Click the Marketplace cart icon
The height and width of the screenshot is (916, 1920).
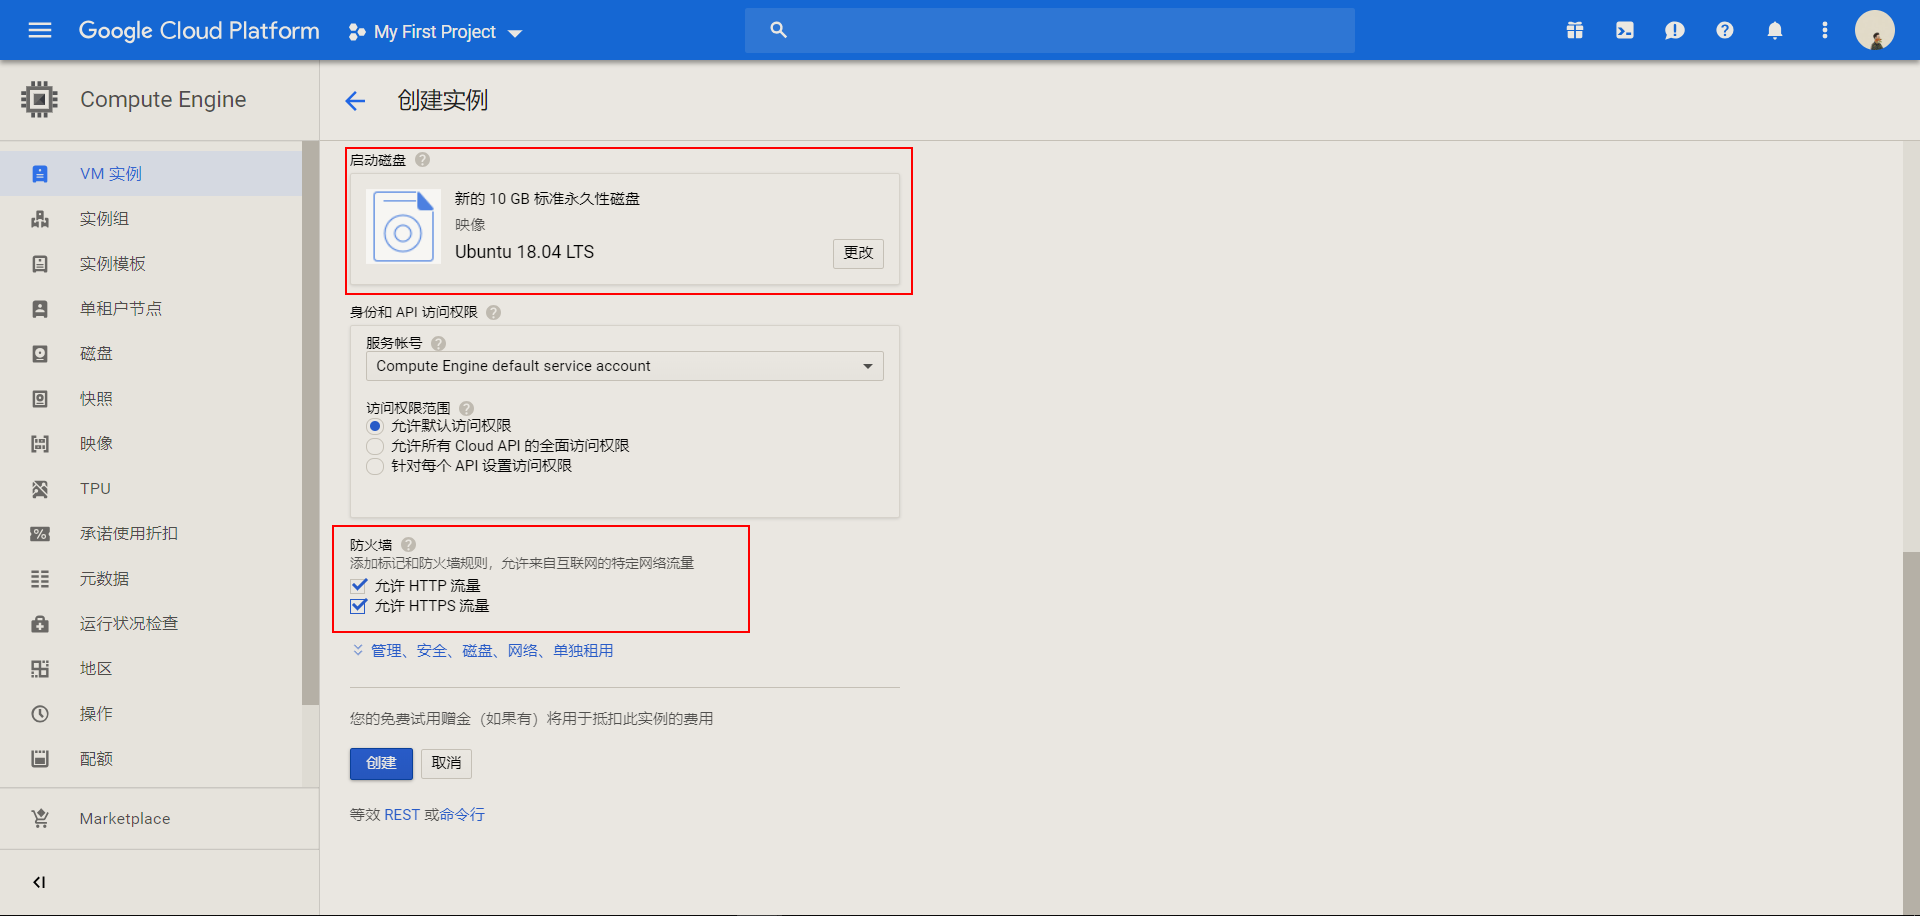(40, 818)
